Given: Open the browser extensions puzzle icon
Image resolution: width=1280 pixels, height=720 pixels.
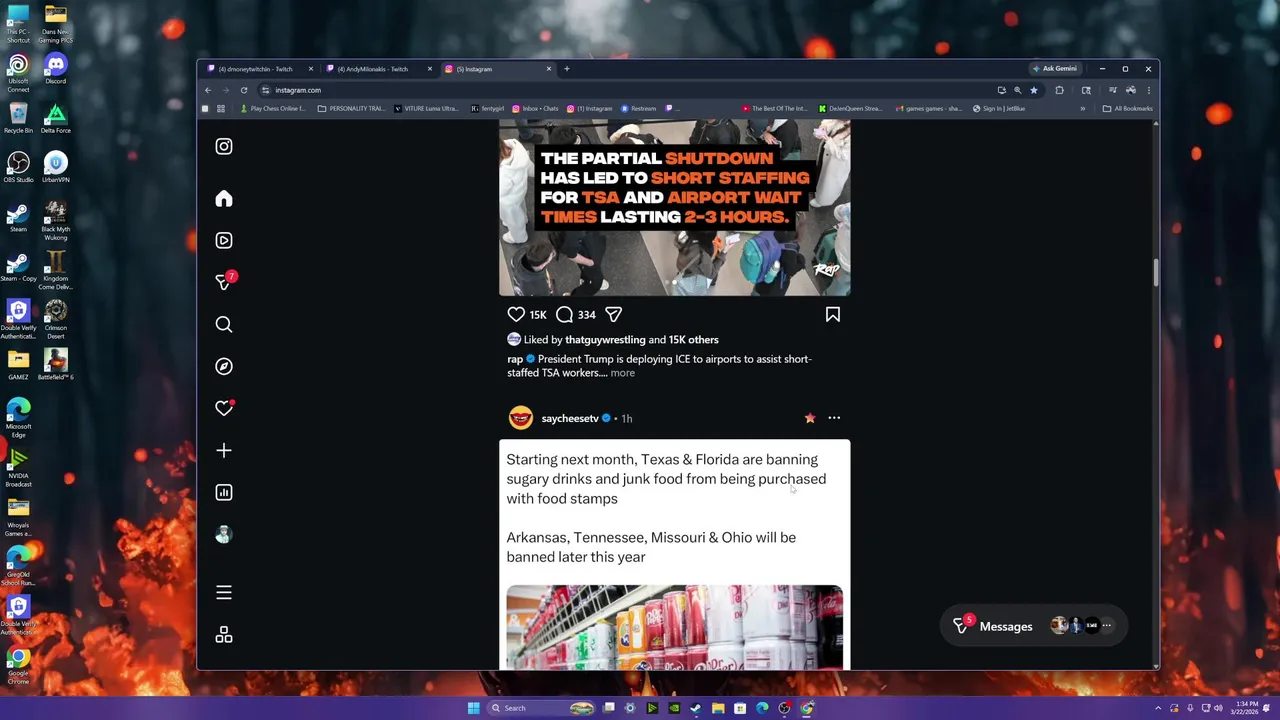Looking at the screenshot, I should pos(1059,90).
